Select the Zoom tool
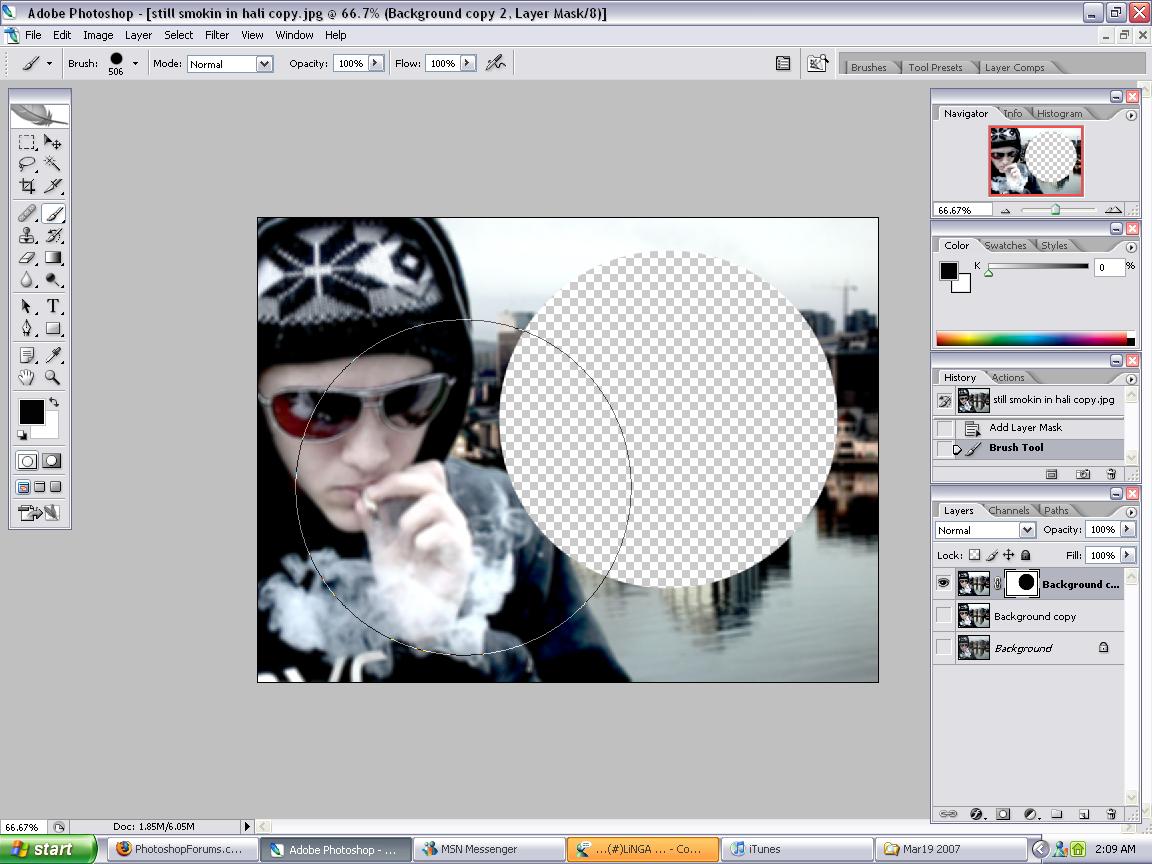Screen dimensions: 1152x864 (x=54, y=378)
